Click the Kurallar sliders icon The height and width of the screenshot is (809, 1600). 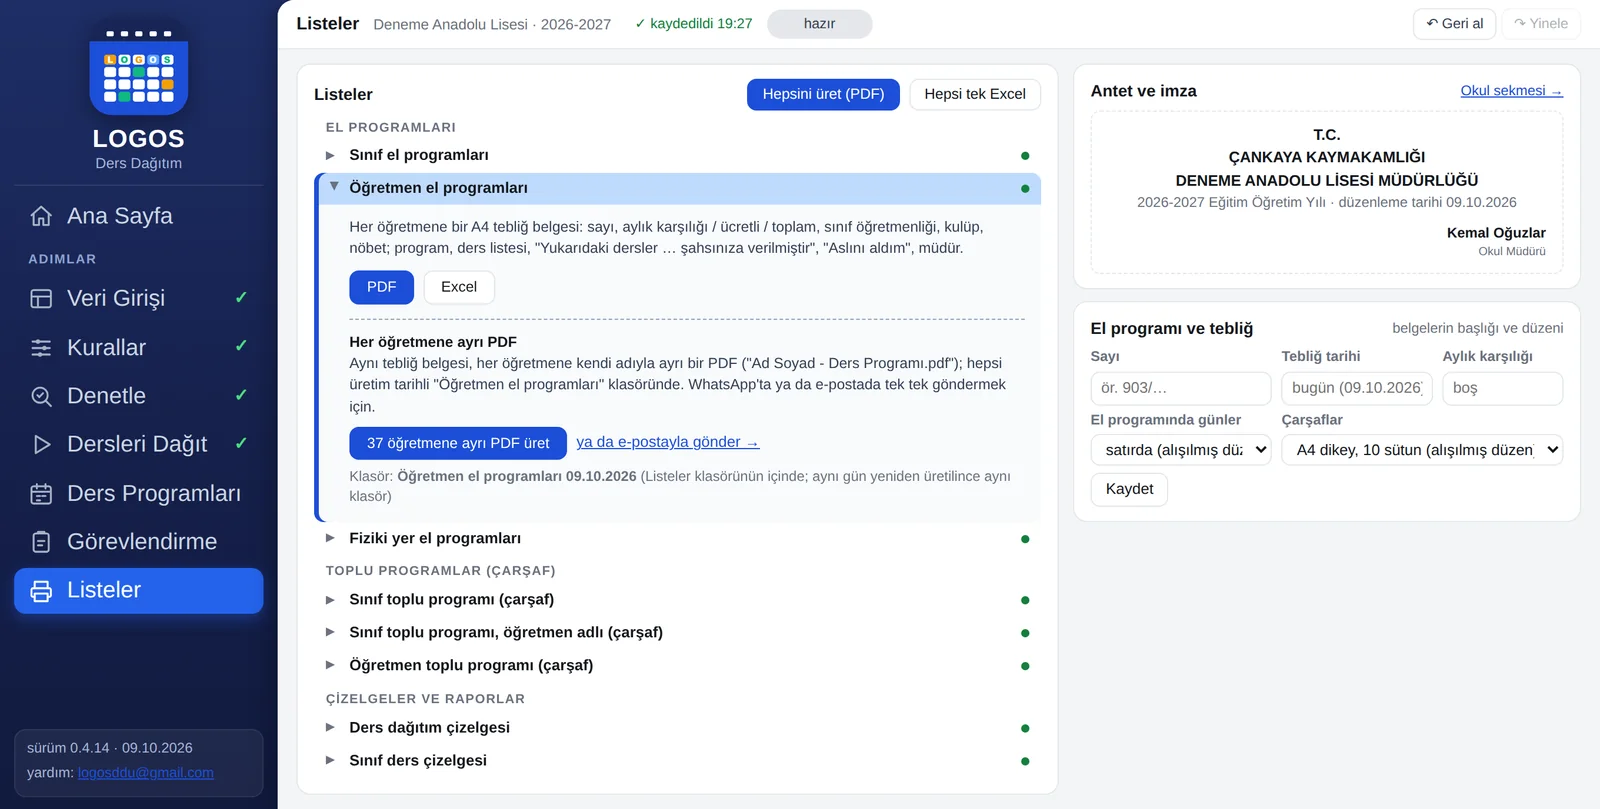tap(41, 348)
